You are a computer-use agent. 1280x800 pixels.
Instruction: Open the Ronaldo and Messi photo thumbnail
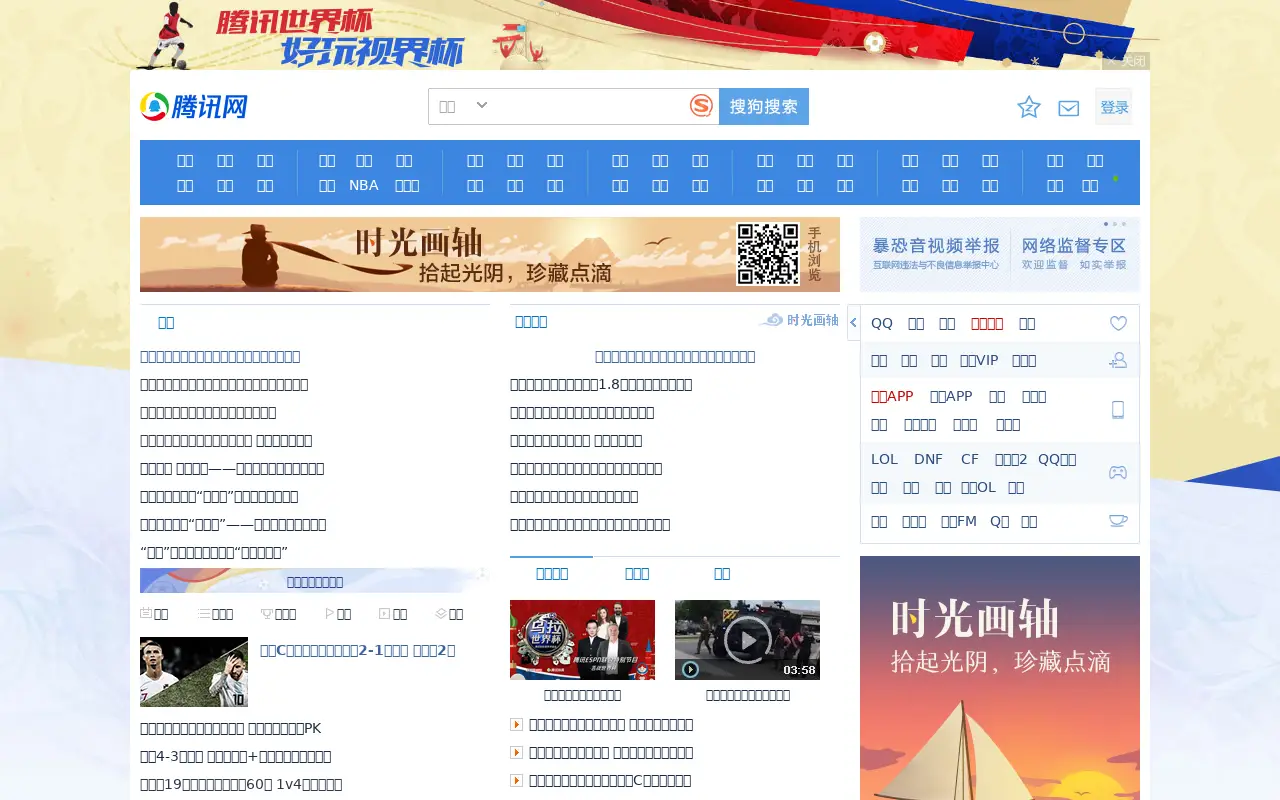194,672
